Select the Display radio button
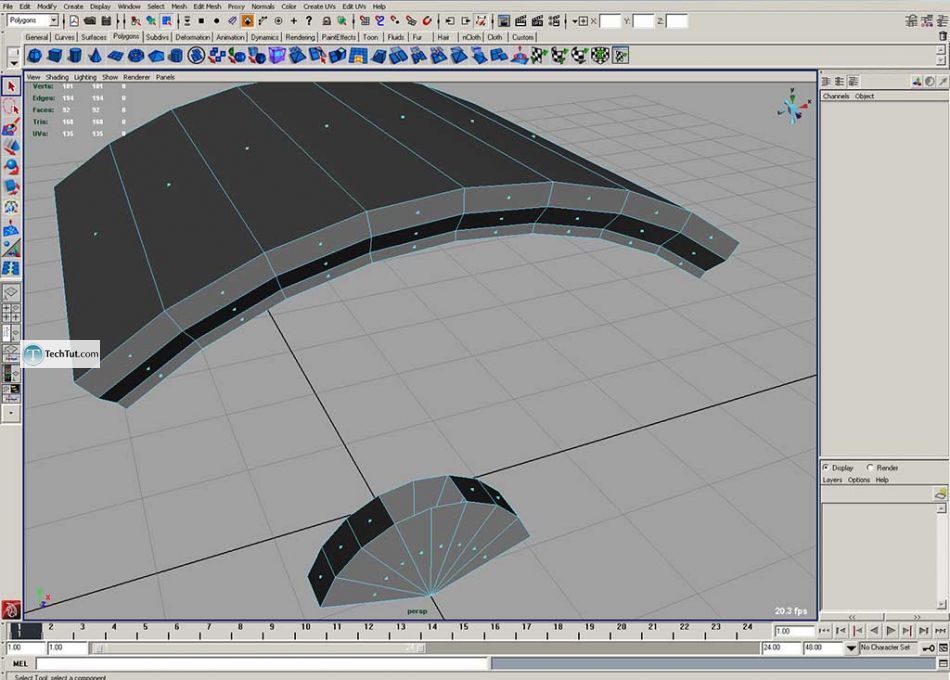The image size is (950, 680). tap(826, 467)
